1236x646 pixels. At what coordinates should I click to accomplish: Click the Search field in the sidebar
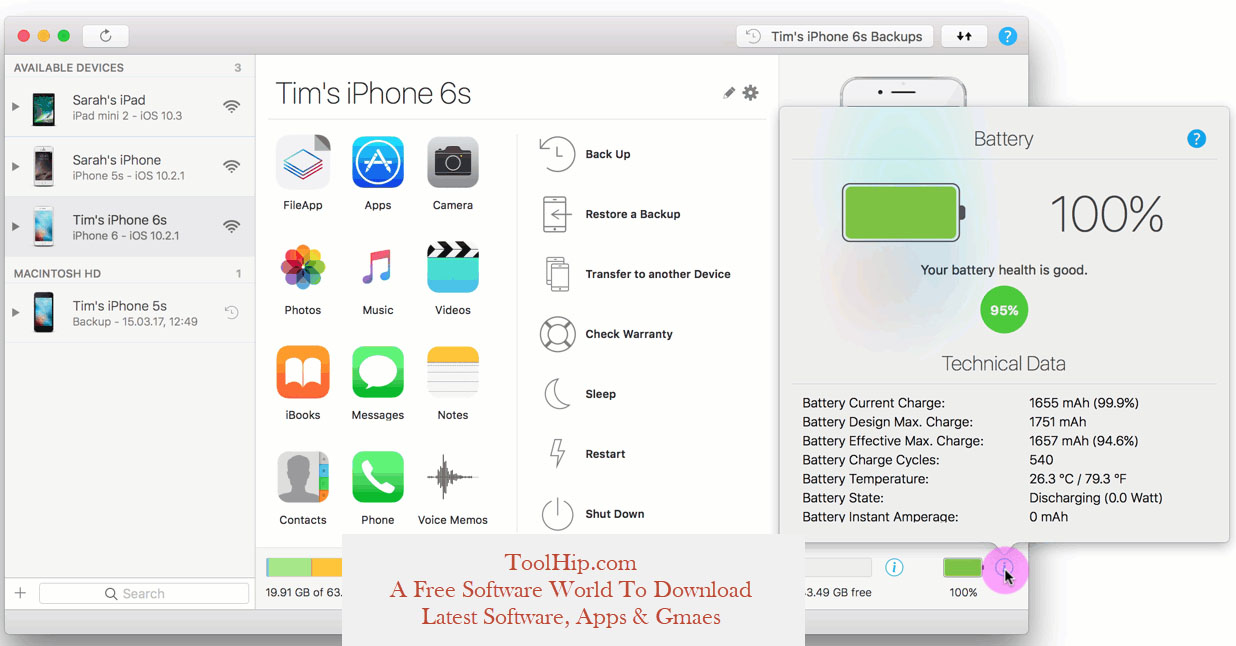click(144, 594)
